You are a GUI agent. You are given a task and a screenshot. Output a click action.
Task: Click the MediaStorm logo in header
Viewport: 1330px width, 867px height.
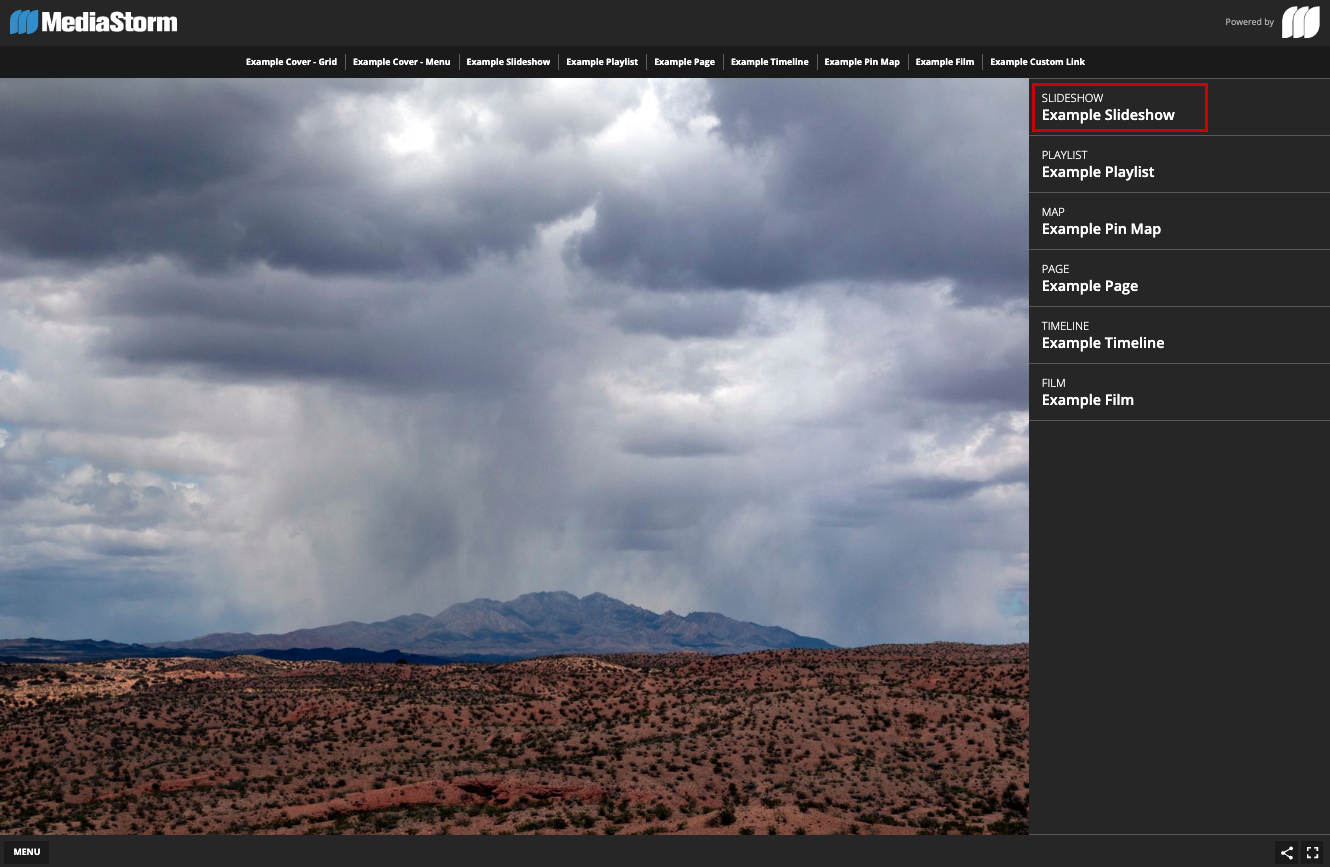pos(94,22)
